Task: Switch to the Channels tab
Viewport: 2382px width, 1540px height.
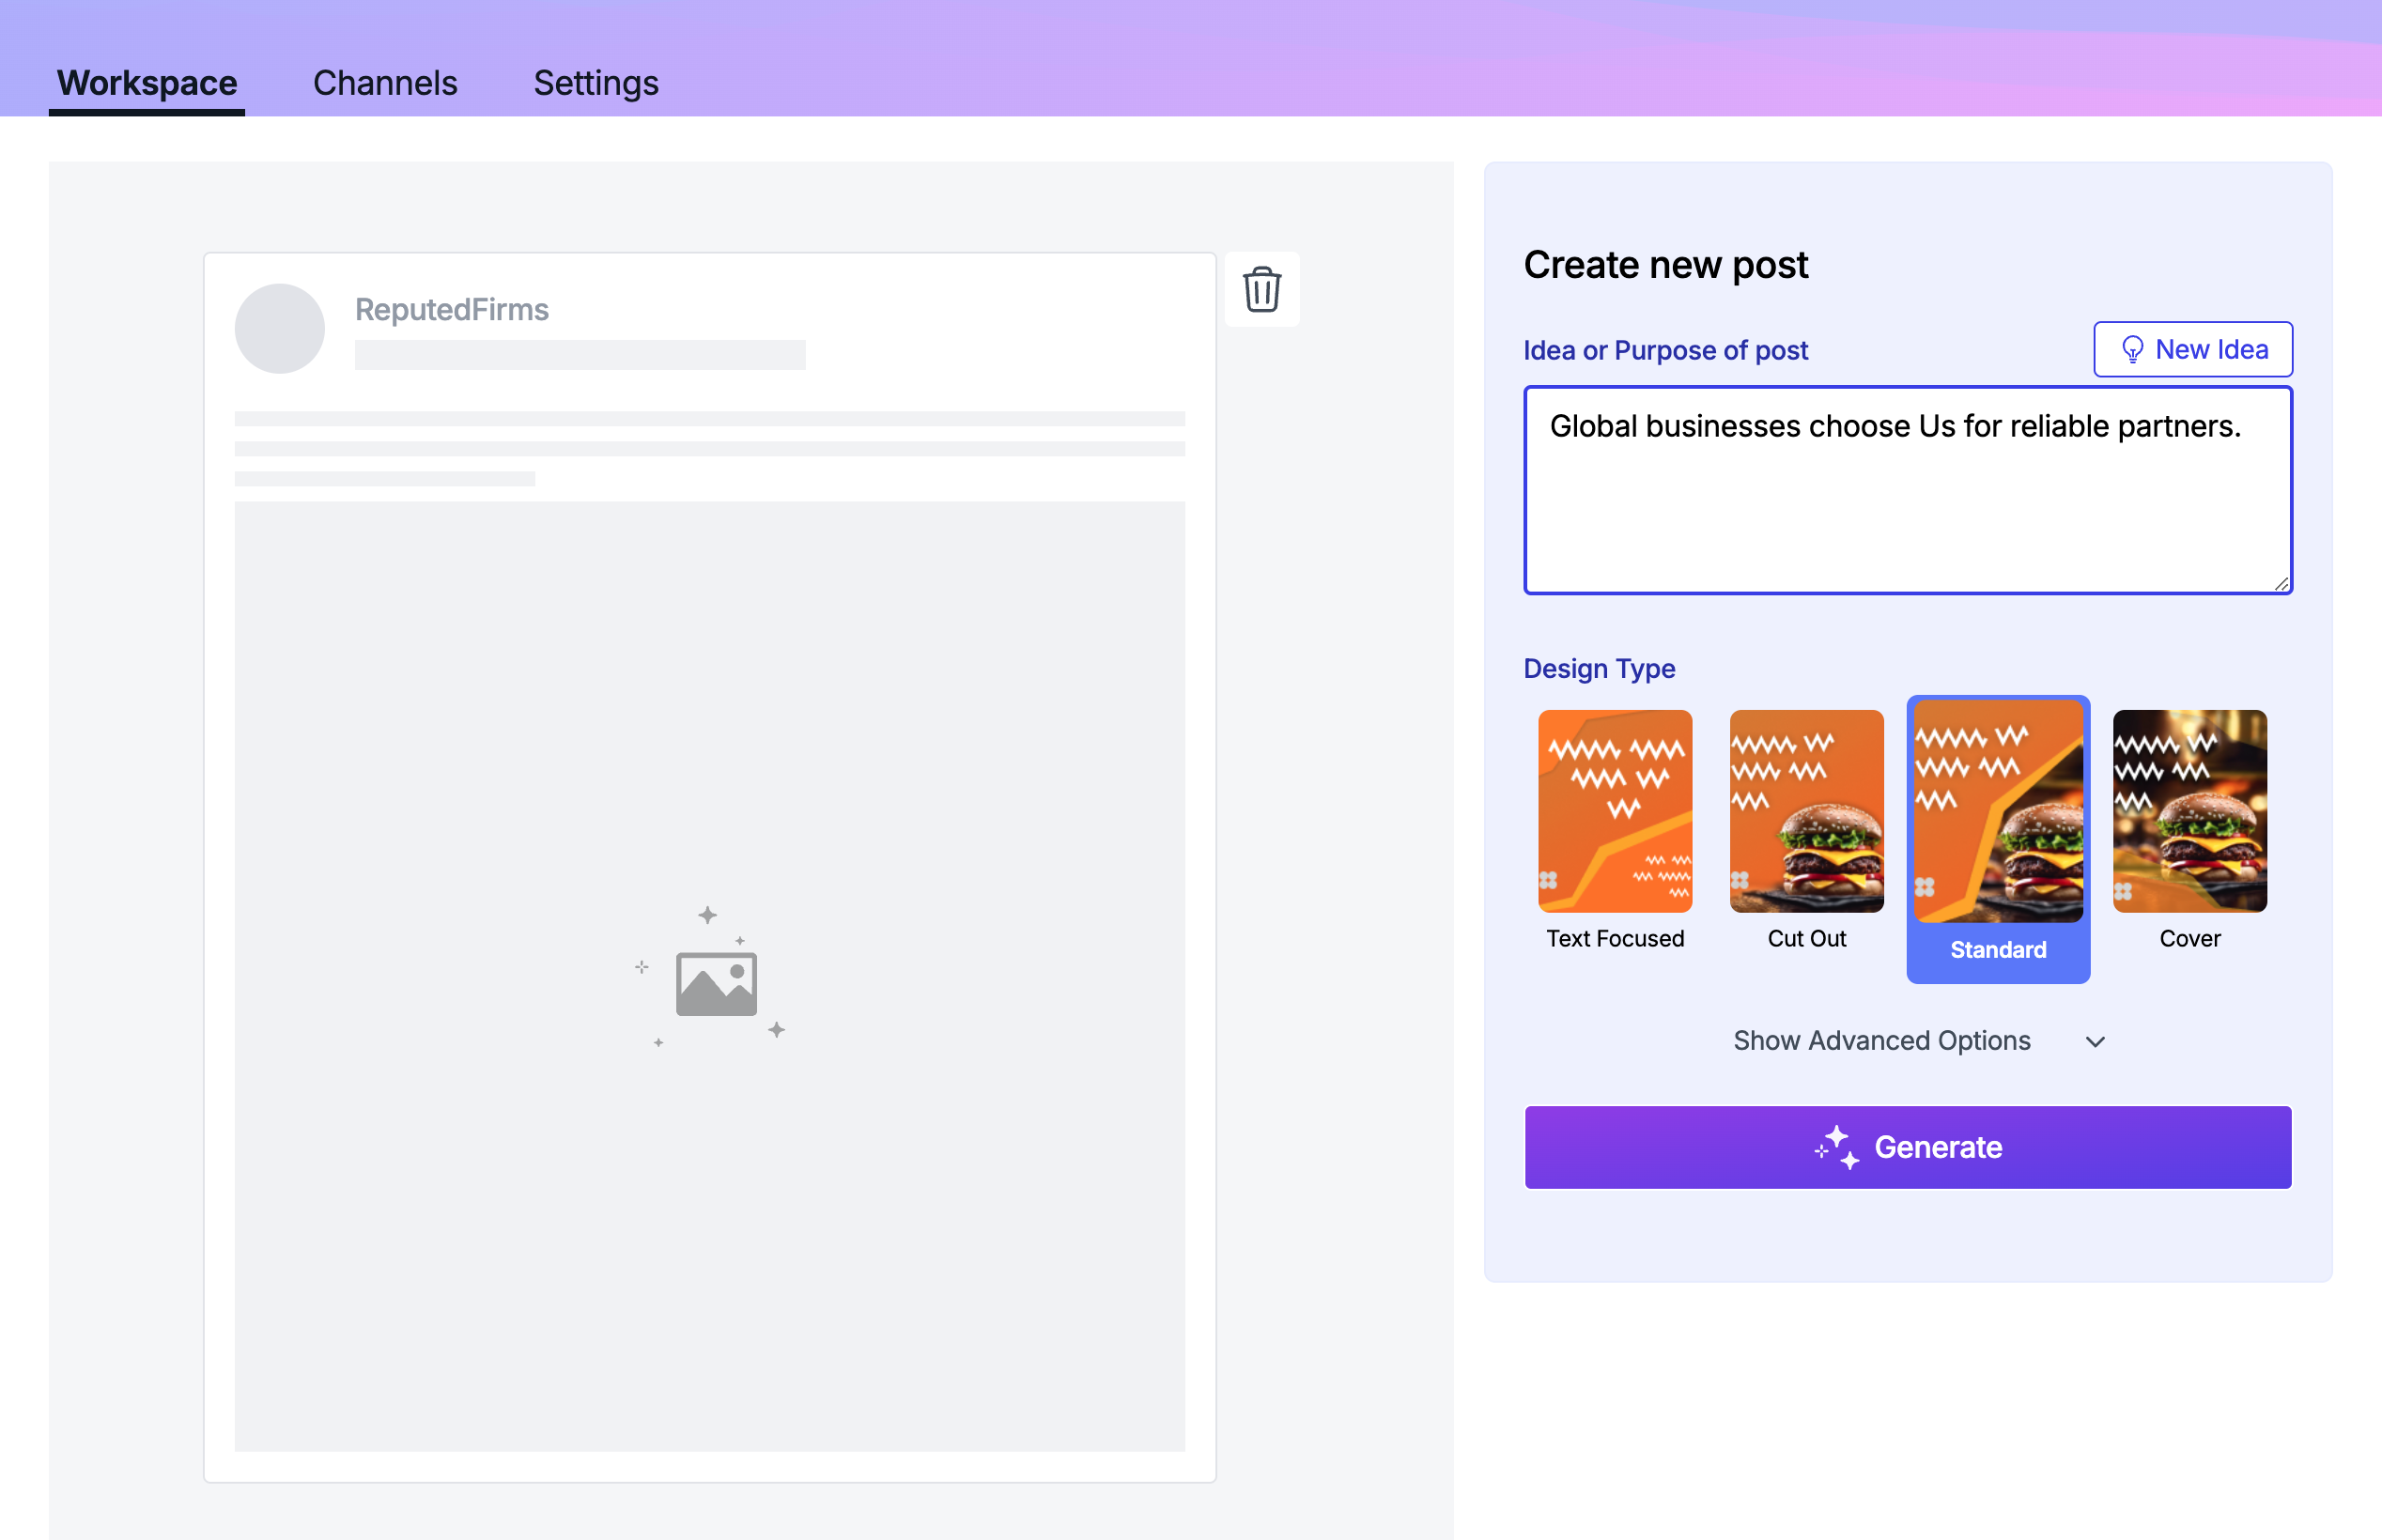Action: 385,83
